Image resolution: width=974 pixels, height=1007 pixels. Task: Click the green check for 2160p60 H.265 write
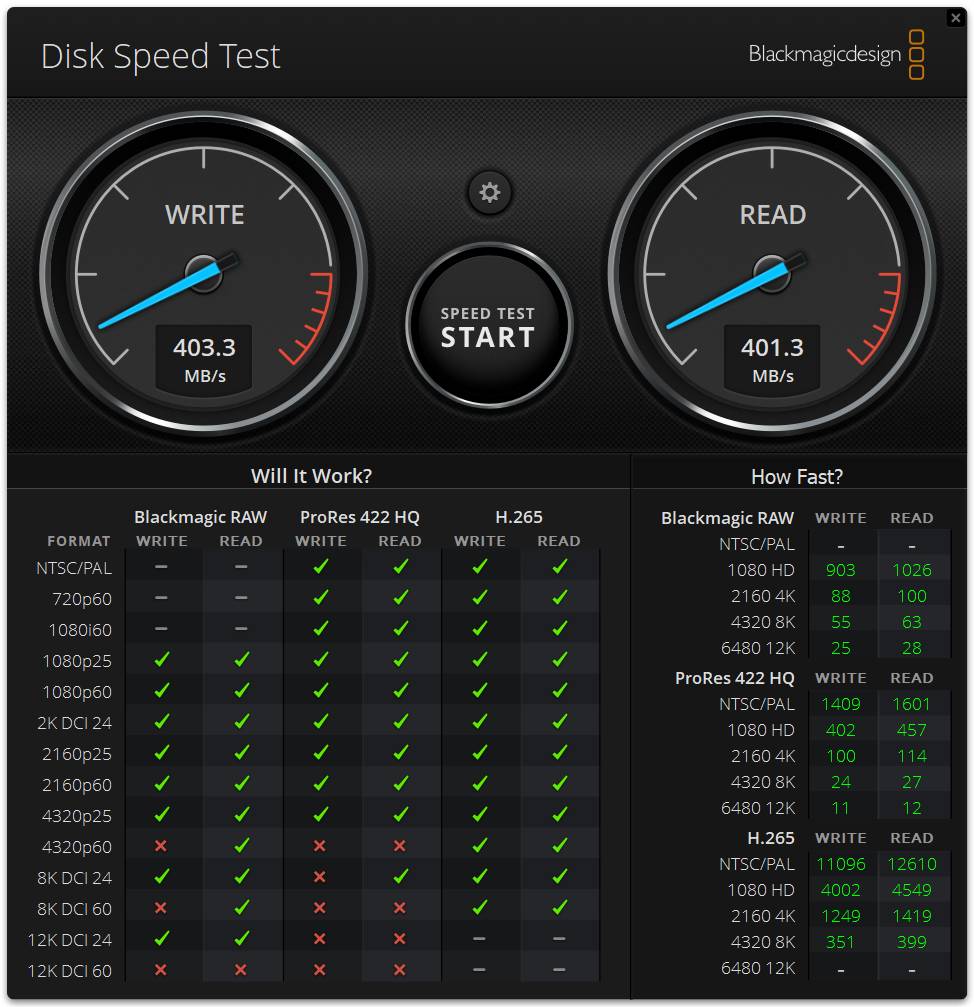coord(480,784)
